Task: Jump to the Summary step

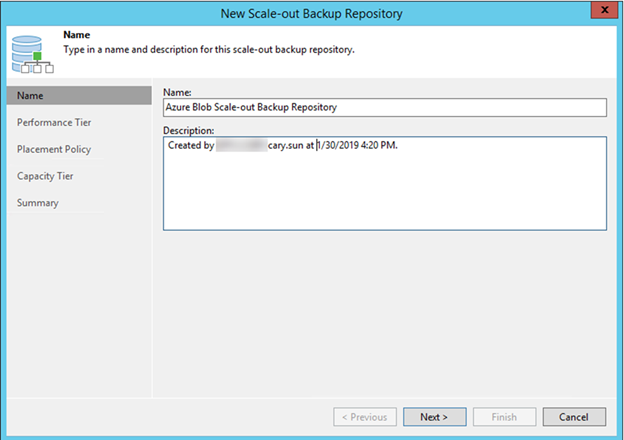Action: [x=38, y=203]
